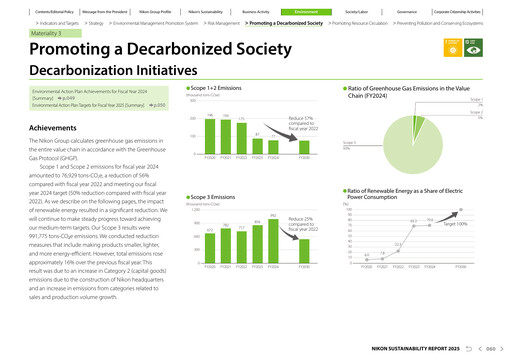The height and width of the screenshot is (362, 512).
Task: Go to Indicators and Targets section
Action: coord(57,23)
